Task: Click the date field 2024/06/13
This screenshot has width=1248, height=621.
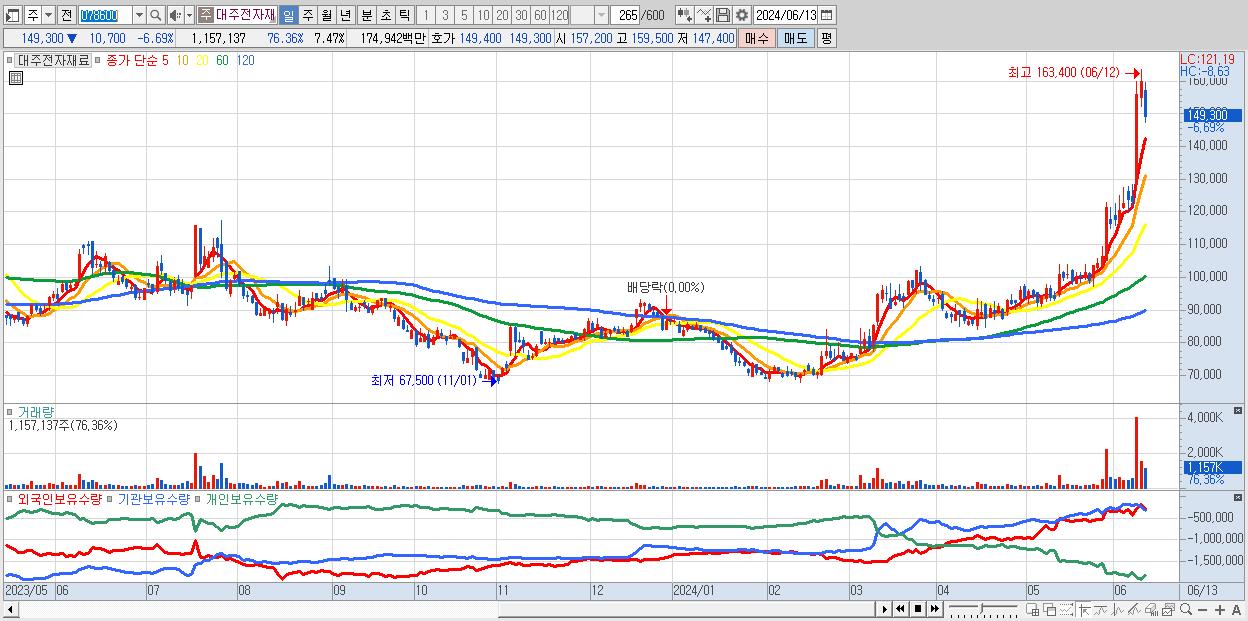Action: click(786, 15)
